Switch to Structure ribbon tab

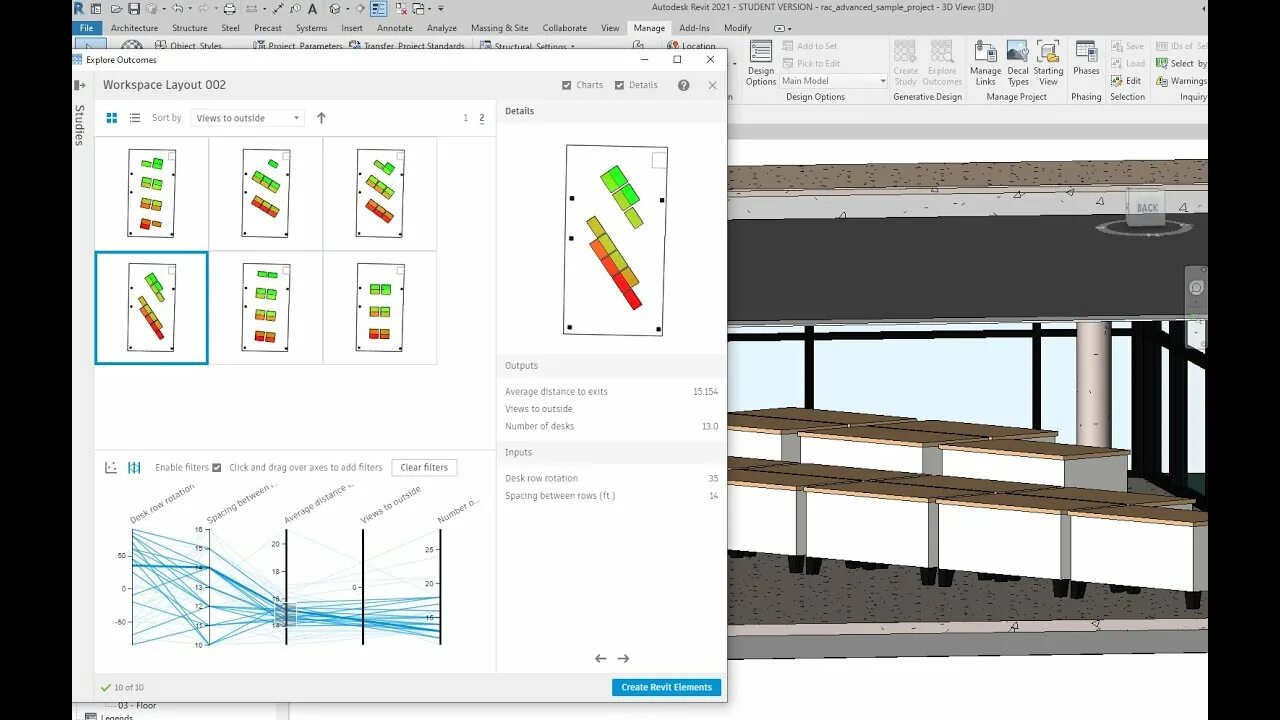(190, 28)
